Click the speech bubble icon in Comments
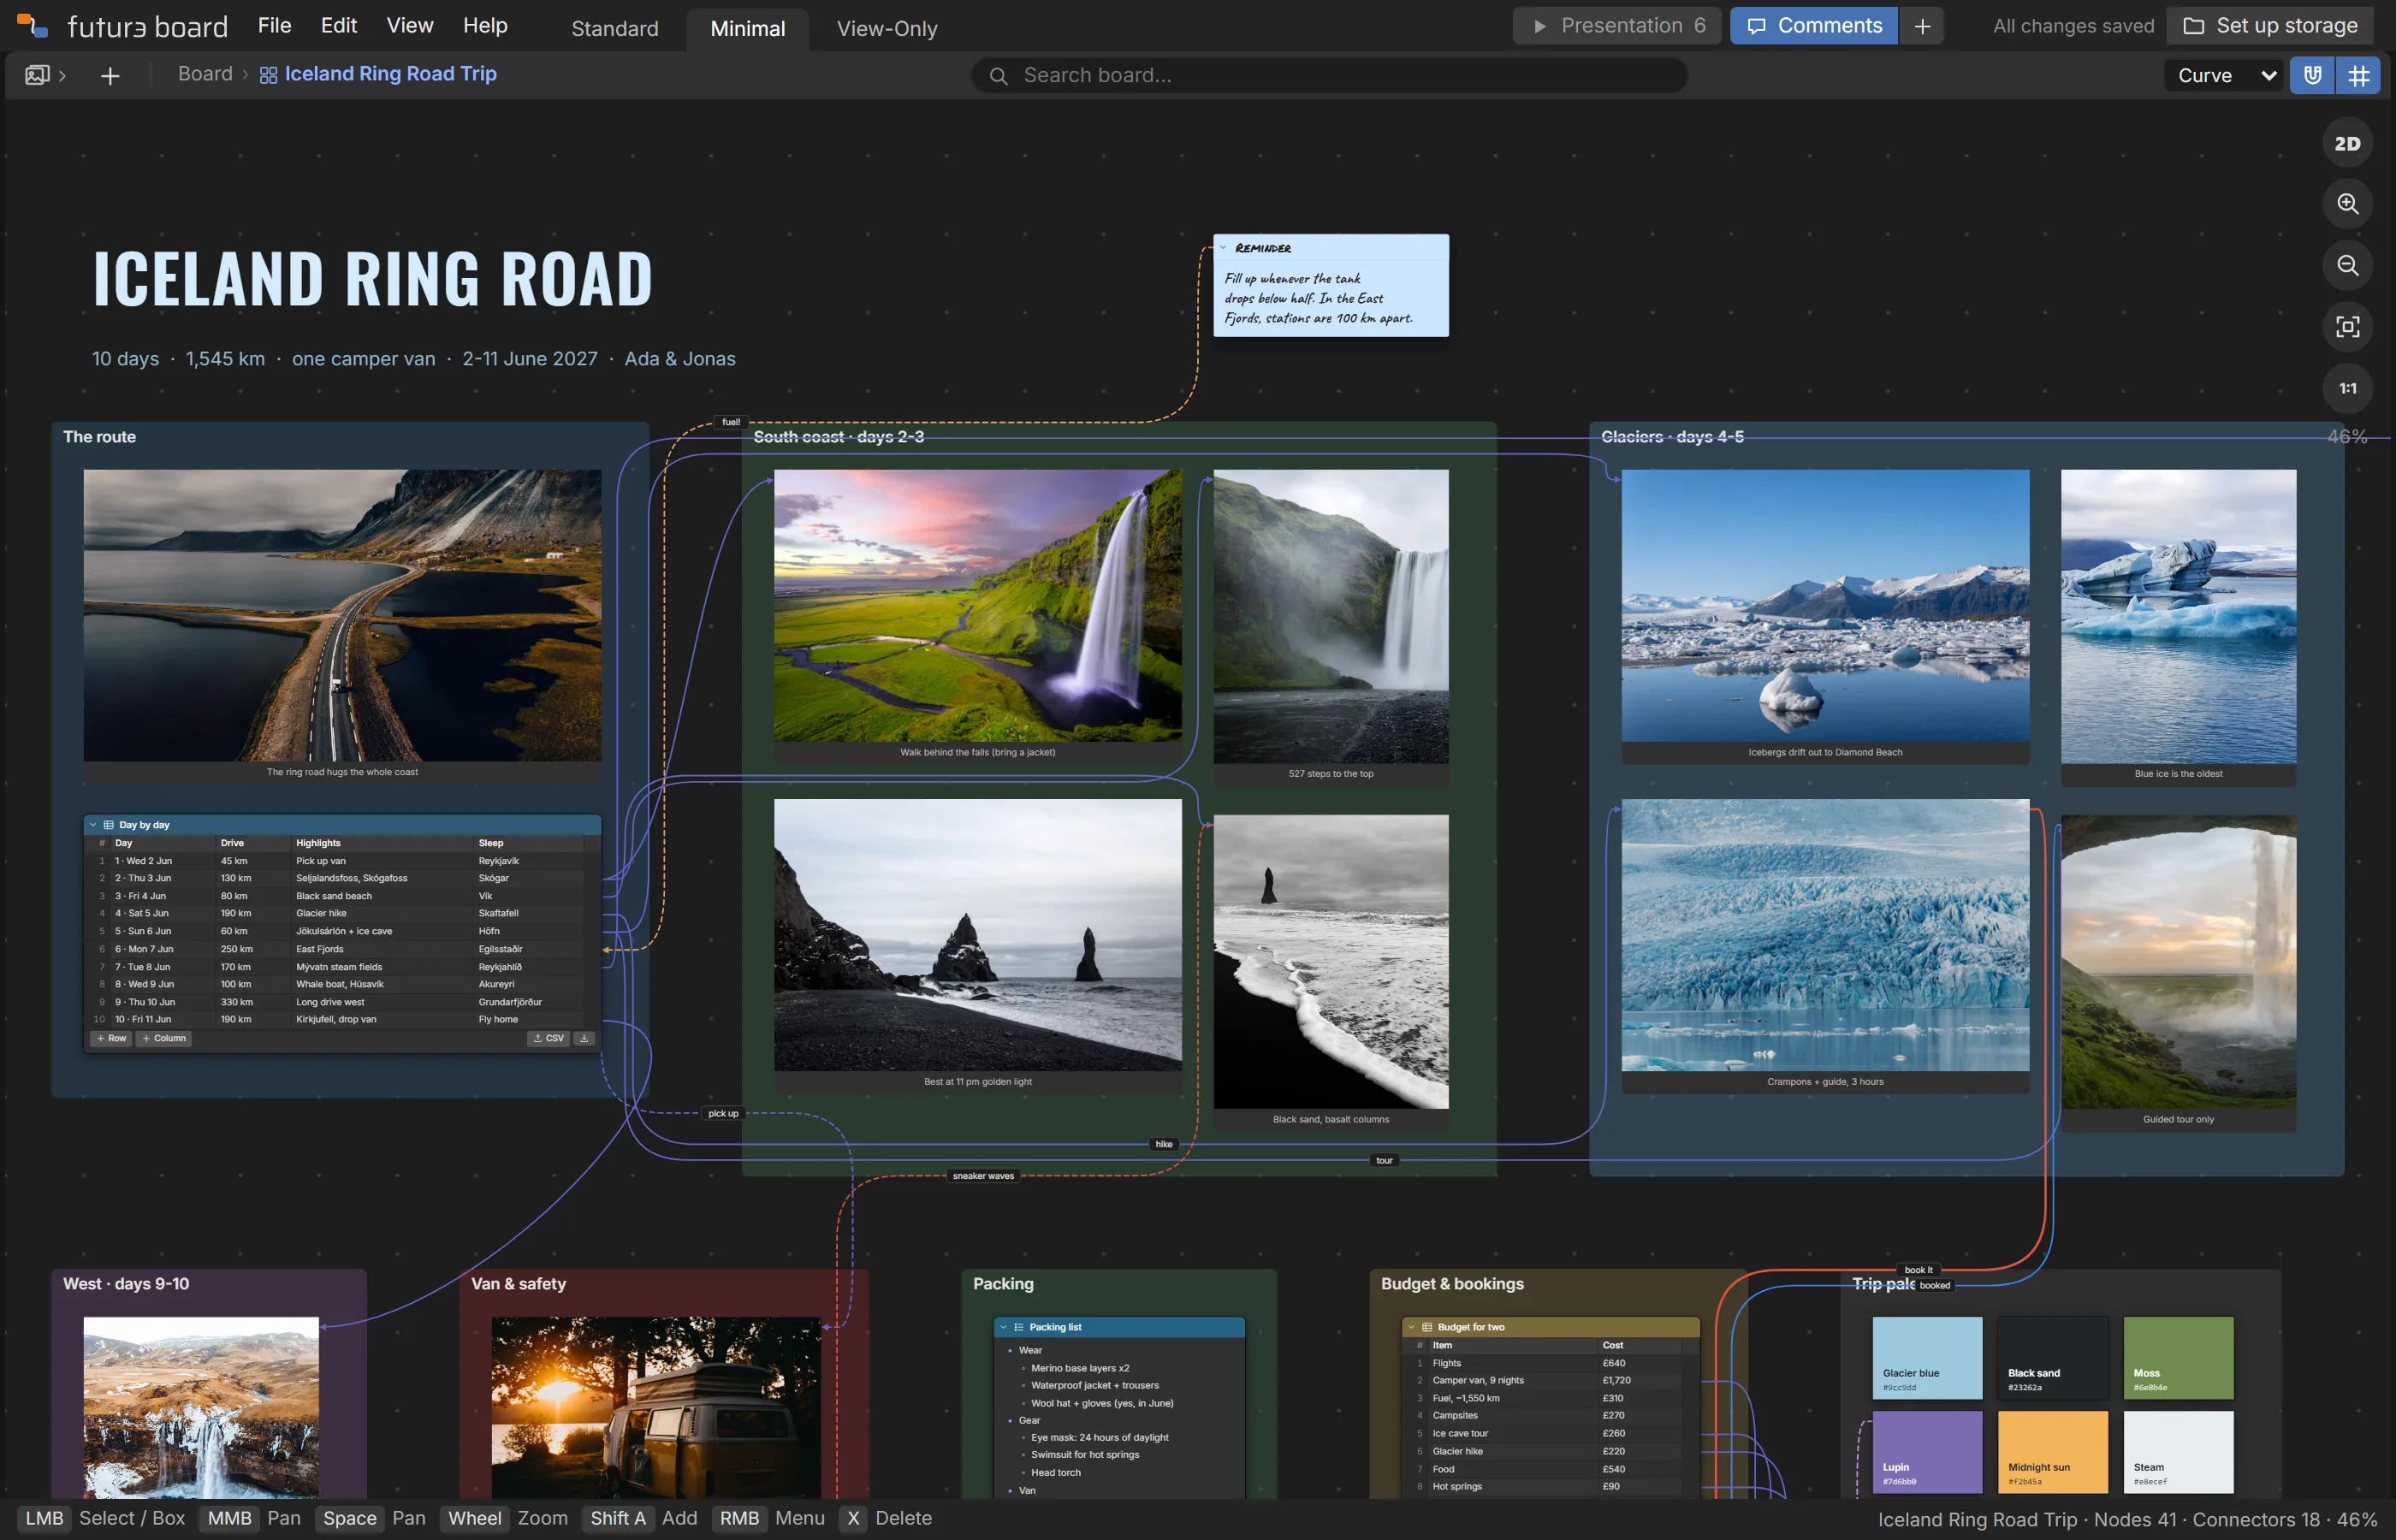The height and width of the screenshot is (1540, 2396). [1756, 26]
